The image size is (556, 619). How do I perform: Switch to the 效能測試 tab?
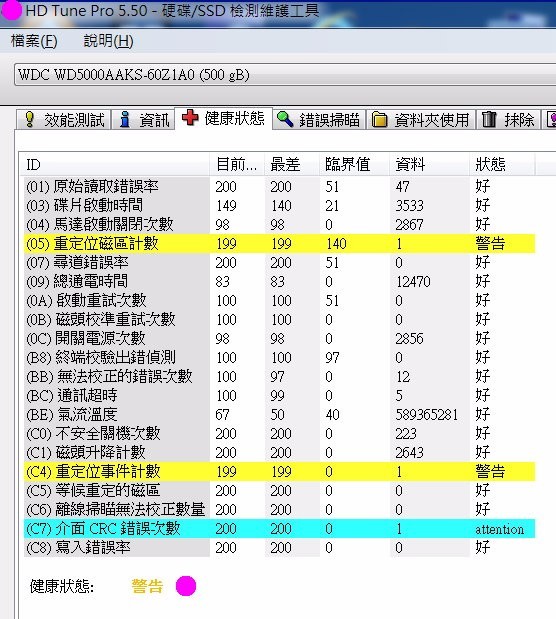click(x=64, y=120)
